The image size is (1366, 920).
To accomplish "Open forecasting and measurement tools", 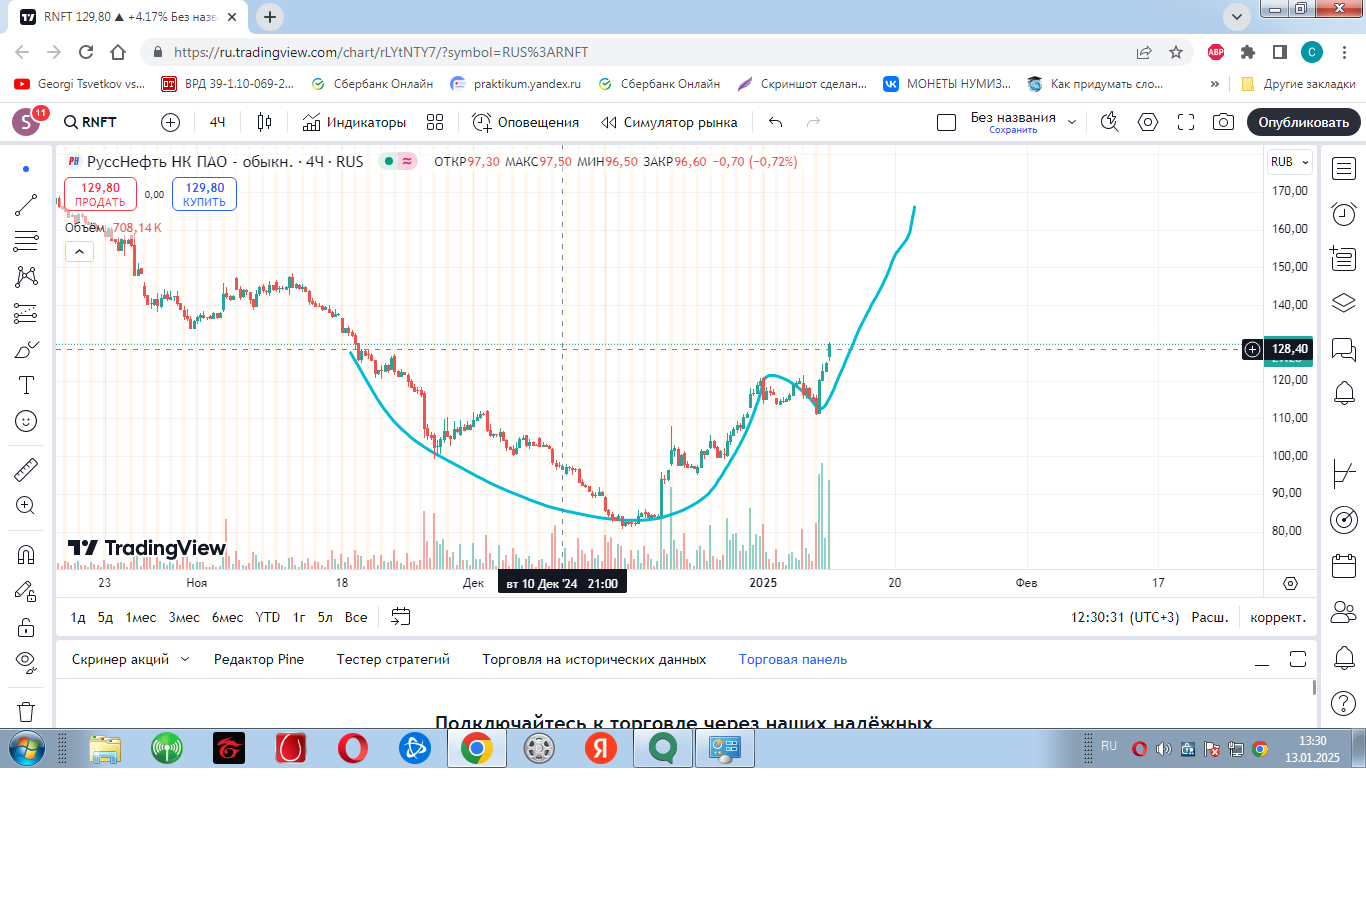I will point(26,313).
